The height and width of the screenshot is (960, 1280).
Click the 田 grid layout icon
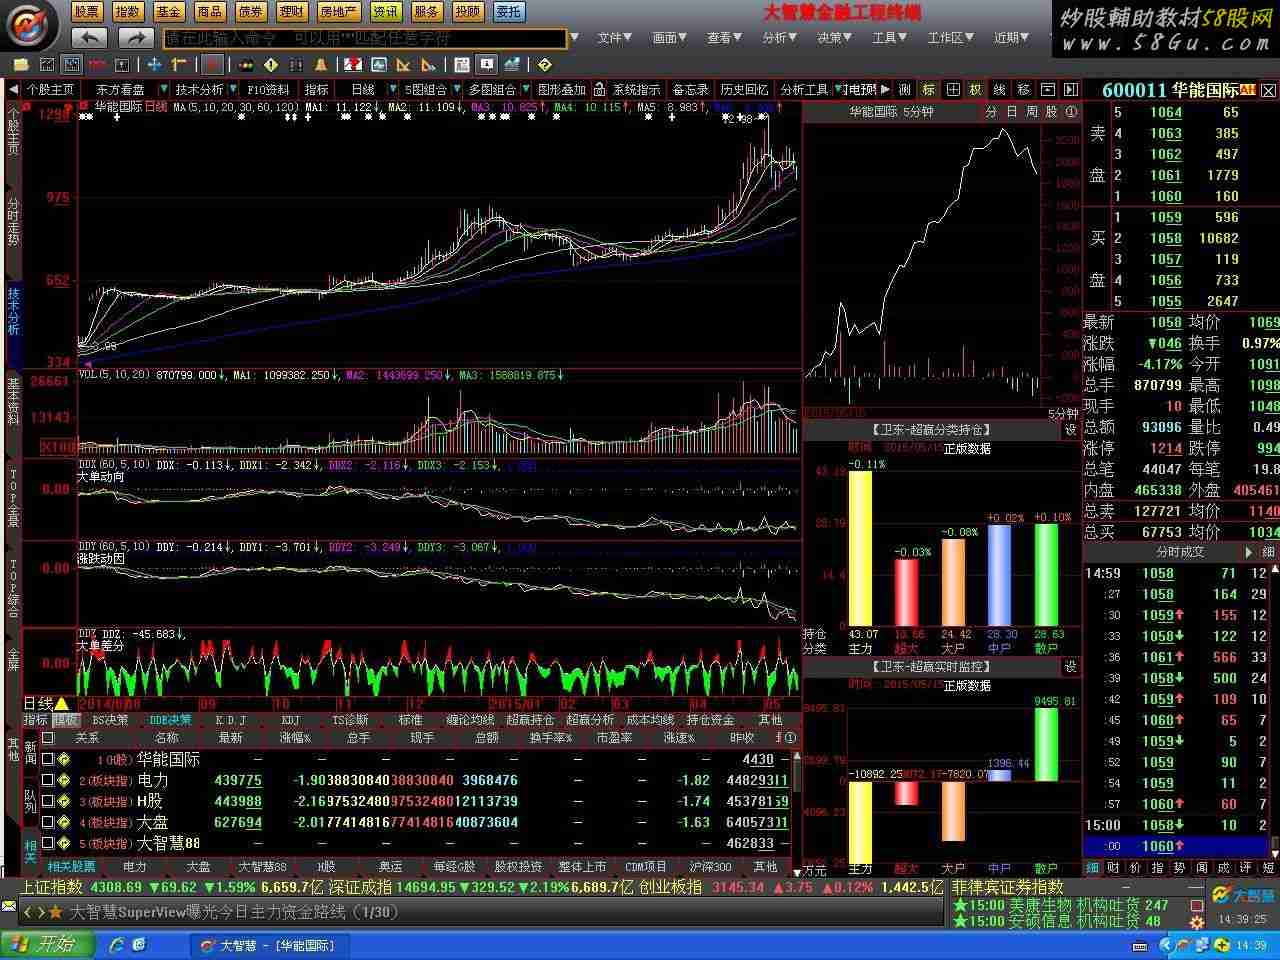coord(953,90)
